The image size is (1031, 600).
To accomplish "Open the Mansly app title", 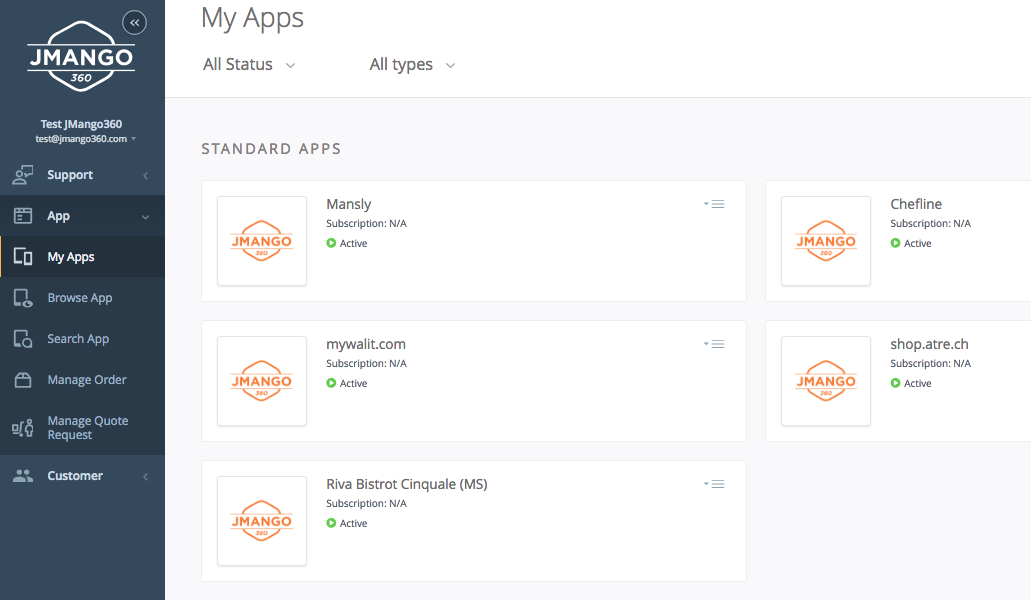I will pos(348,204).
